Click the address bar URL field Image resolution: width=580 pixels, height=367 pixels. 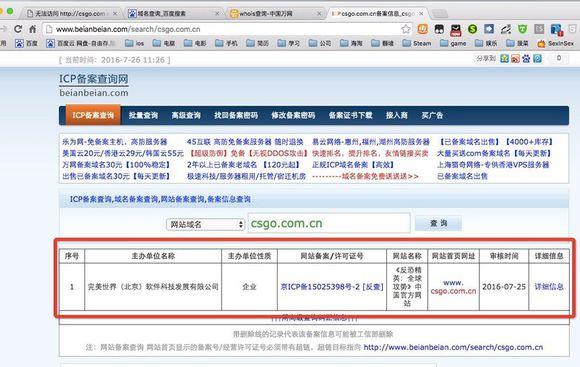[222, 29]
